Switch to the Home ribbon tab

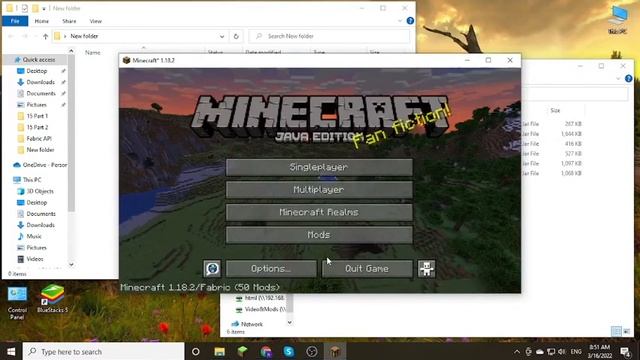[42, 21]
